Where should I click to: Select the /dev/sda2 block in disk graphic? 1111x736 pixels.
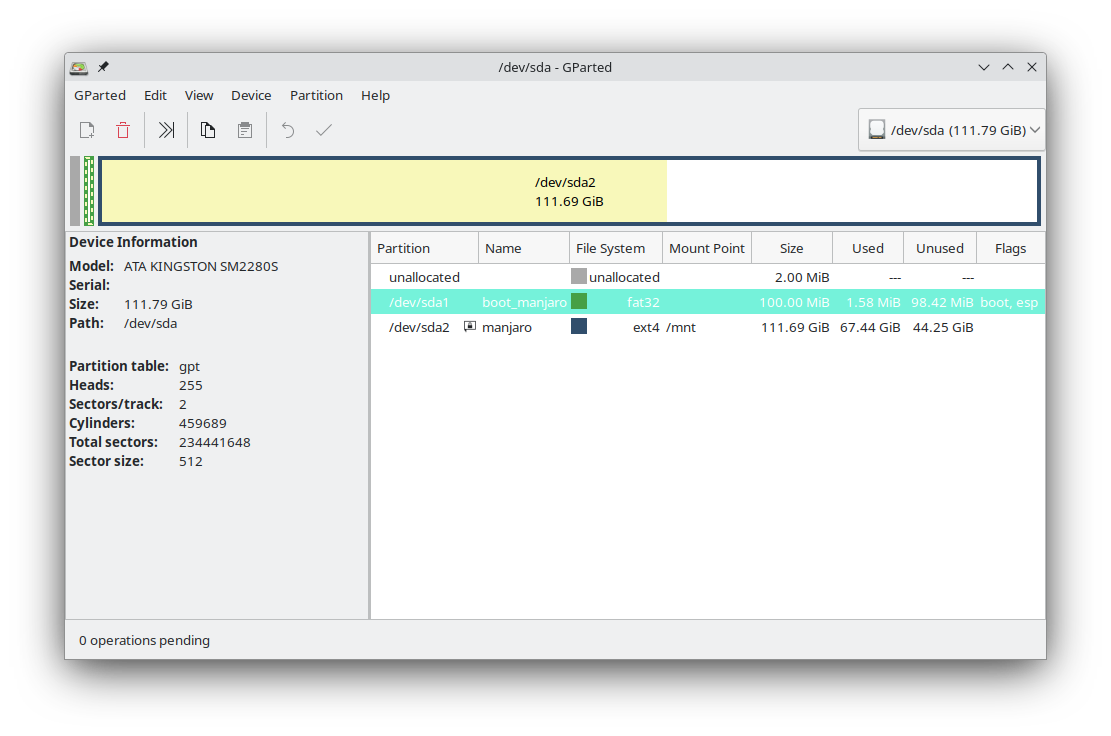(569, 191)
